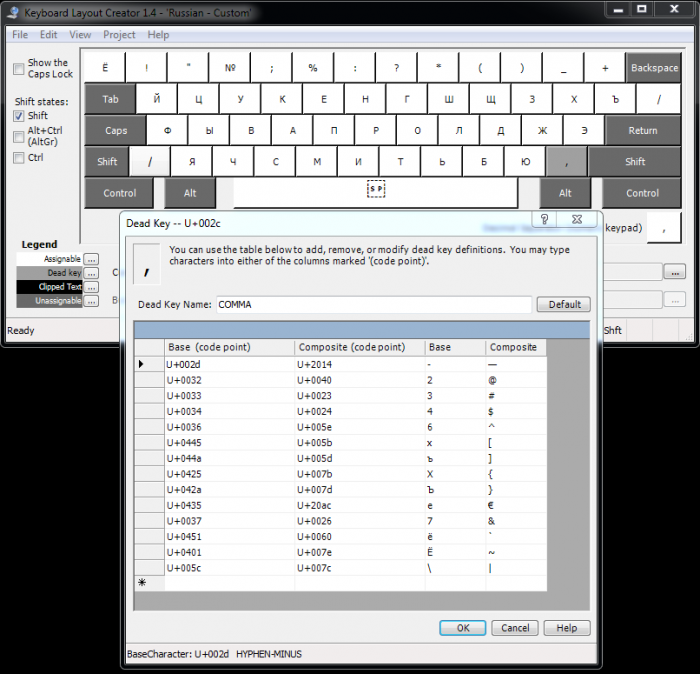The width and height of the screenshot is (700, 674).
Task: Click the Dead Key Name input field
Action: pyautogui.click(x=374, y=304)
